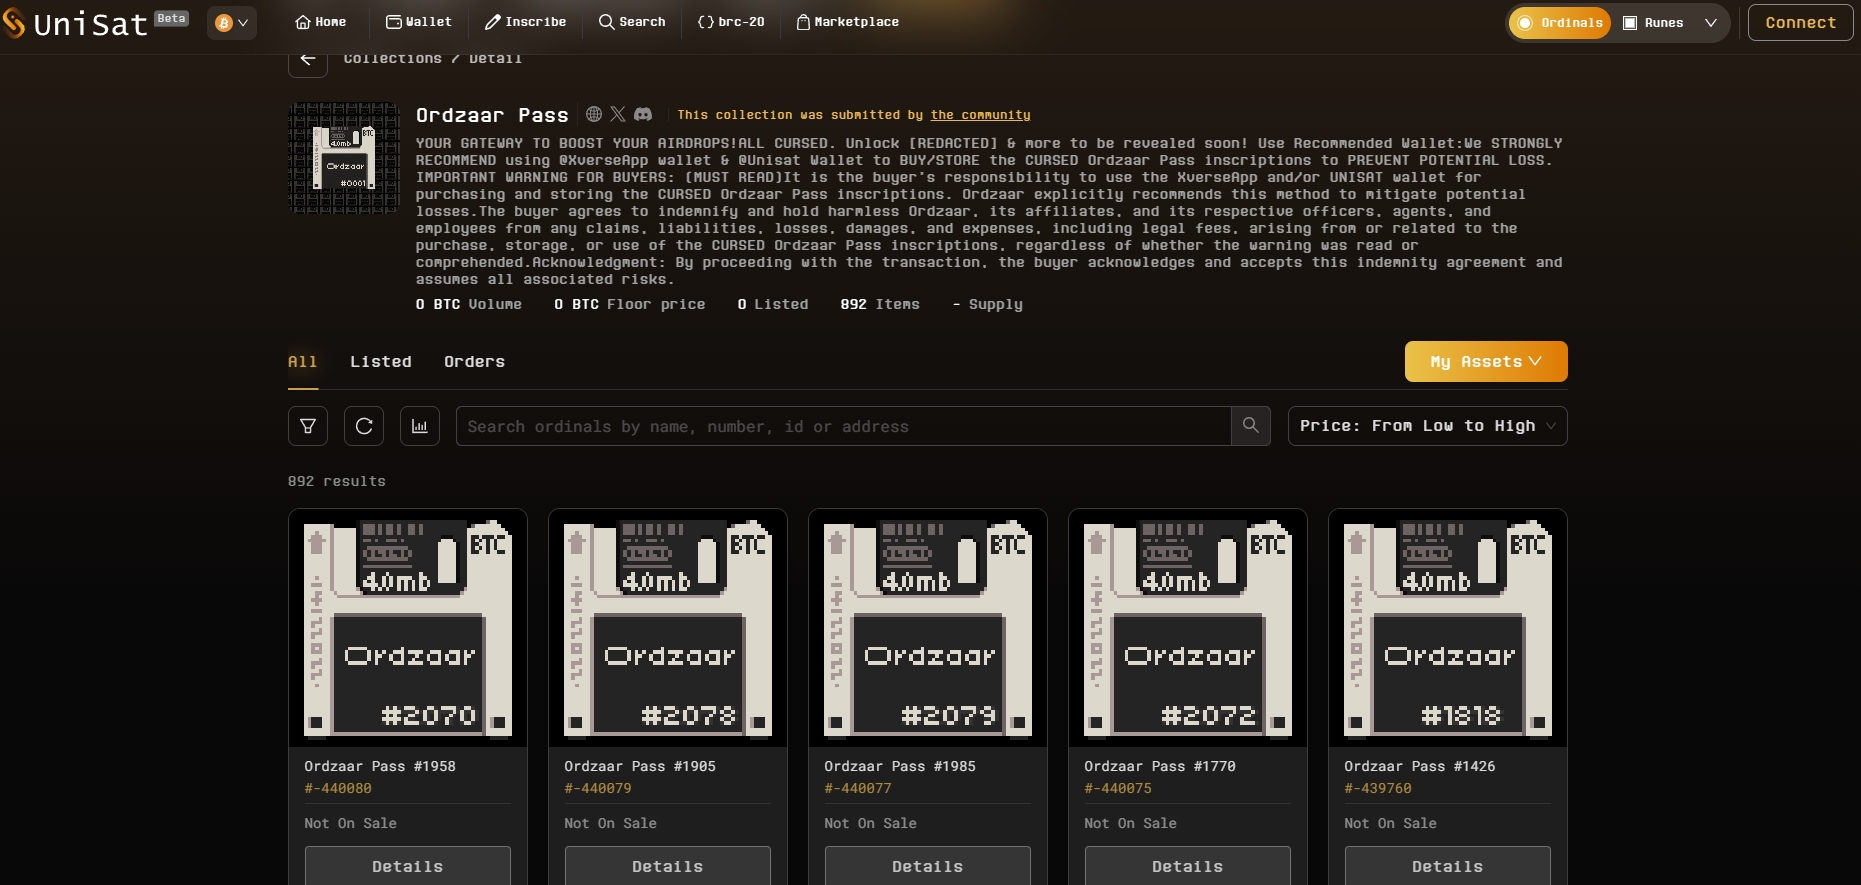Open the collection X (Twitter) icon
Screen dimensions: 1861x885
[x=618, y=114]
